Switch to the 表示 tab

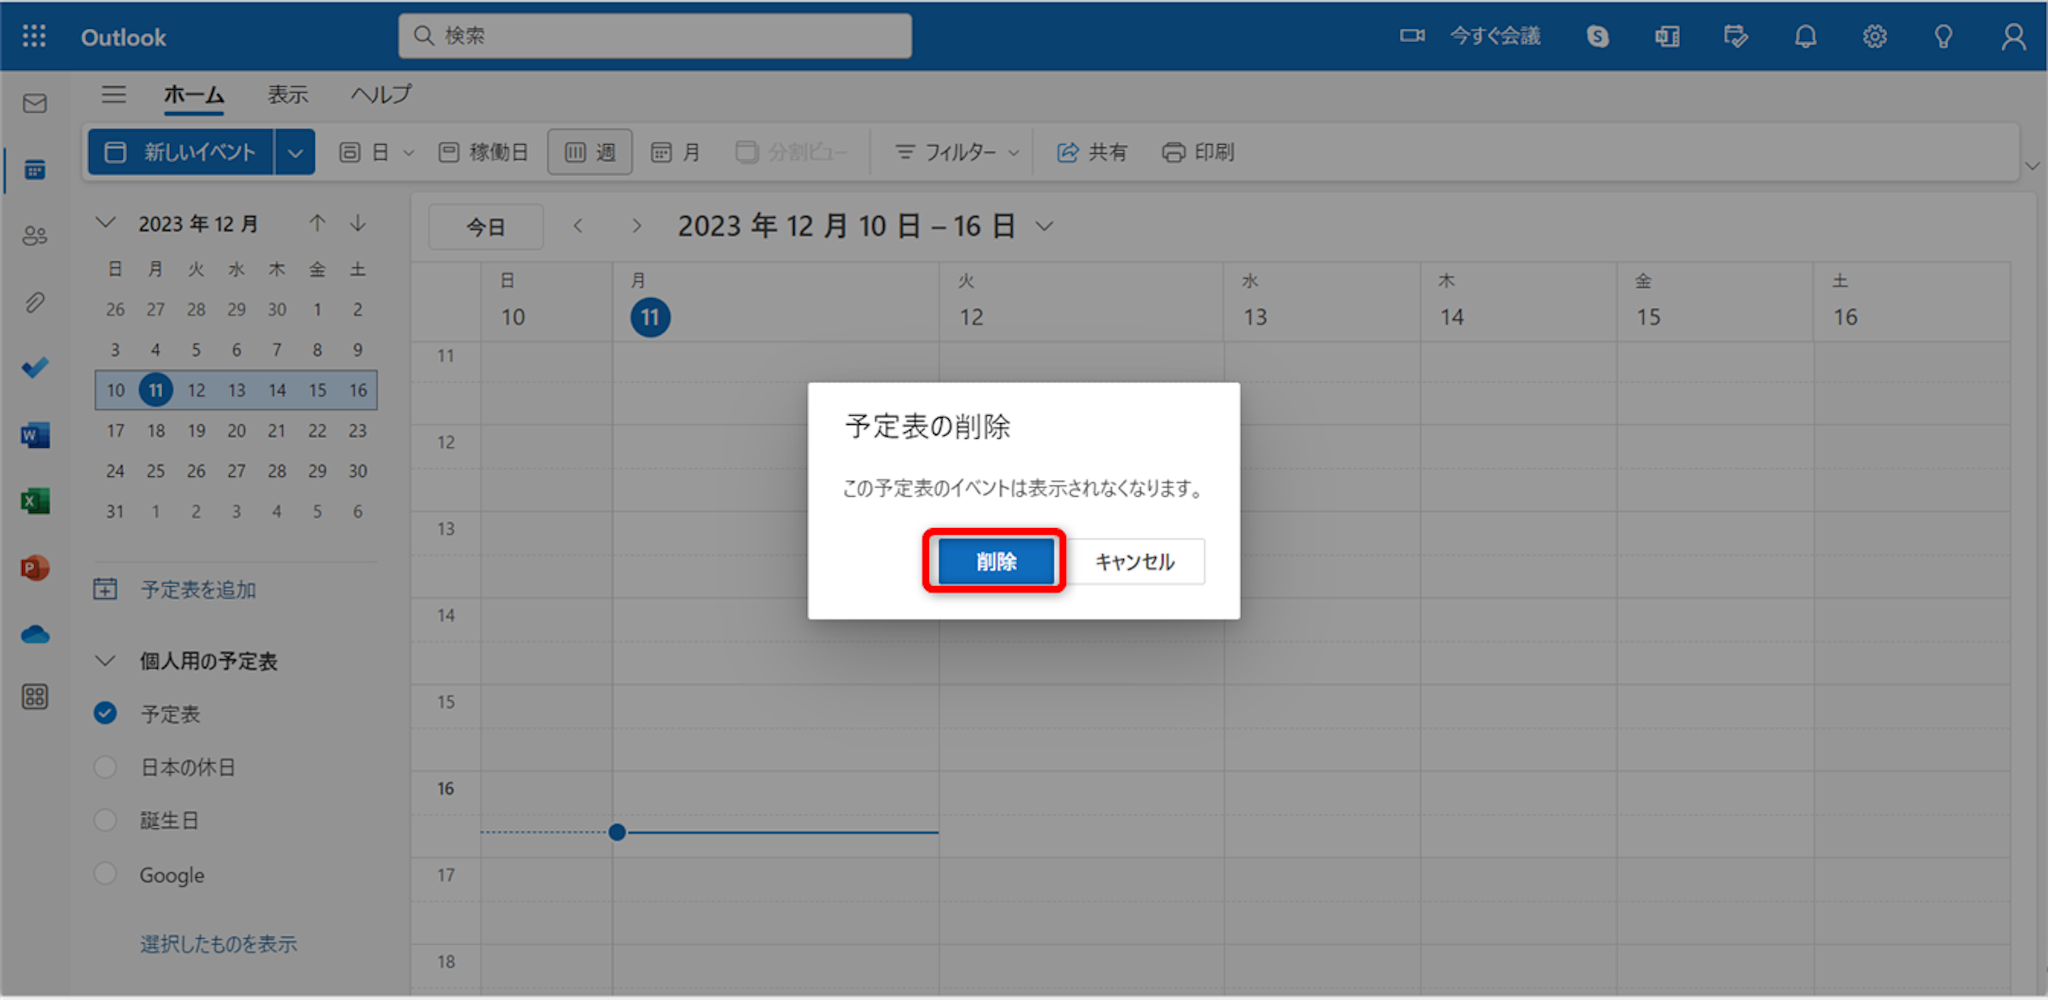(288, 95)
